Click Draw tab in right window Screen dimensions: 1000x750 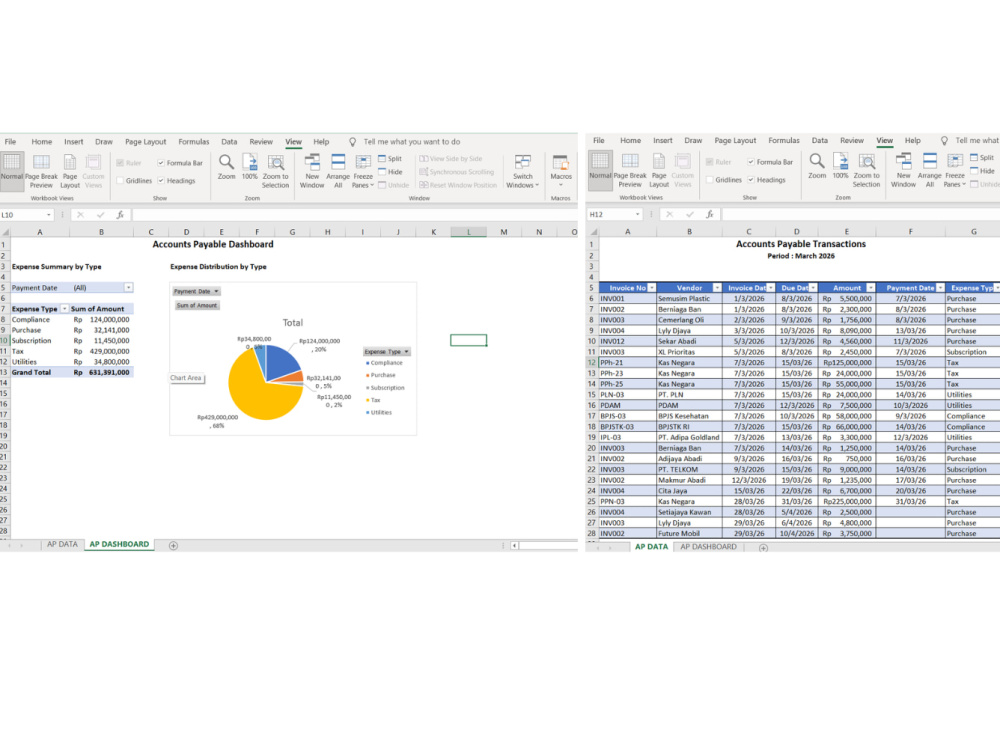click(x=693, y=140)
